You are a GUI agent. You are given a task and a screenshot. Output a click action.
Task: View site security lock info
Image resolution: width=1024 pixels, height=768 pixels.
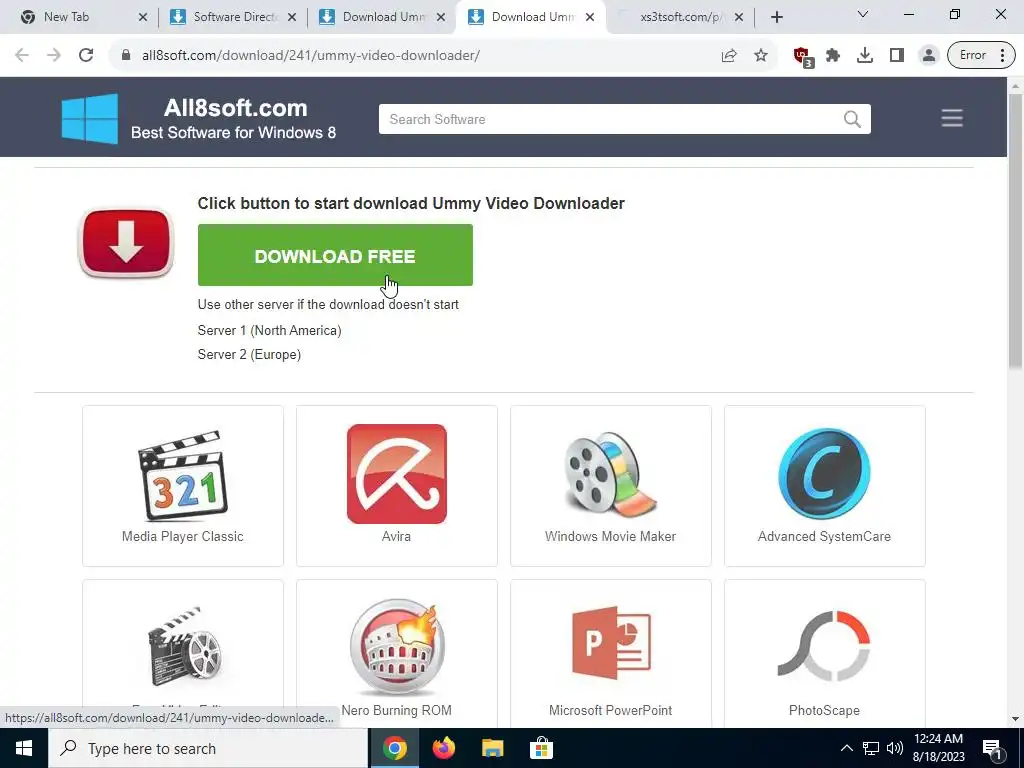pyautogui.click(x=126, y=56)
